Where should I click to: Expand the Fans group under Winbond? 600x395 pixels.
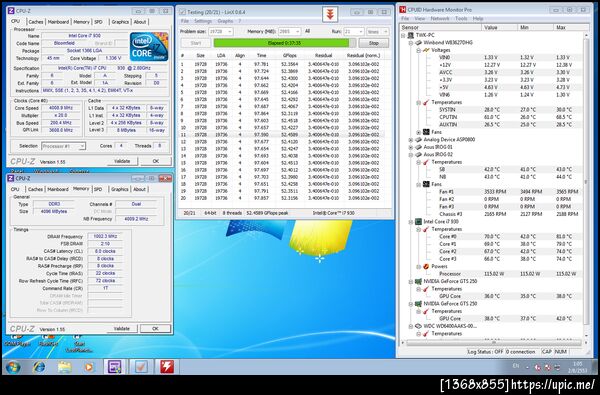(418, 132)
